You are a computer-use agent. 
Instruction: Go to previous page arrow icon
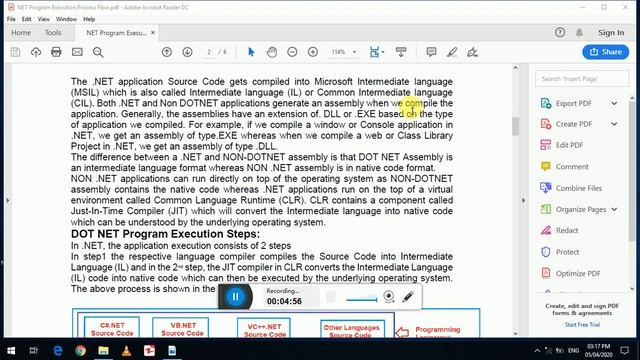[167, 52]
